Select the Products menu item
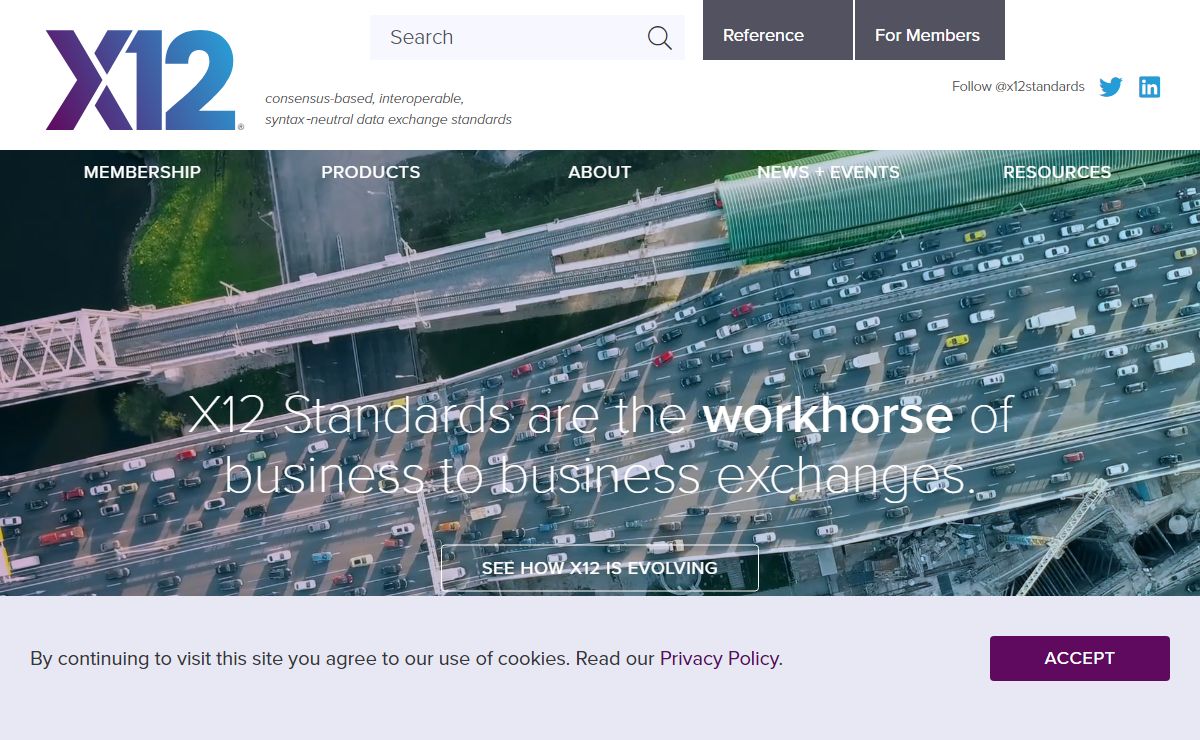The height and width of the screenshot is (740, 1200). [x=370, y=172]
